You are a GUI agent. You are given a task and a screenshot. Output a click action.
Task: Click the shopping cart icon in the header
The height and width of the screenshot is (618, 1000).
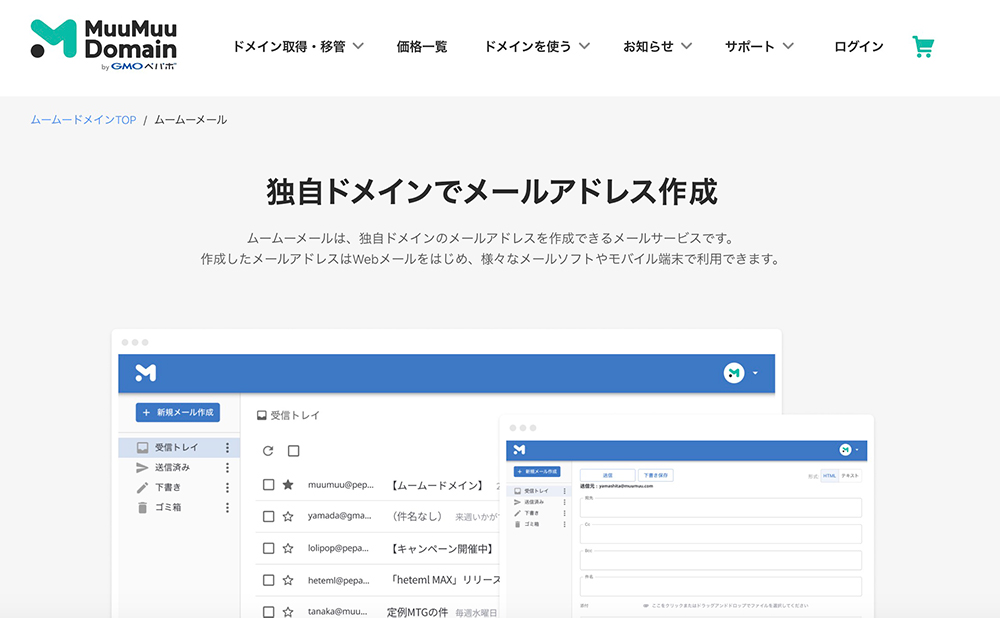click(923, 46)
